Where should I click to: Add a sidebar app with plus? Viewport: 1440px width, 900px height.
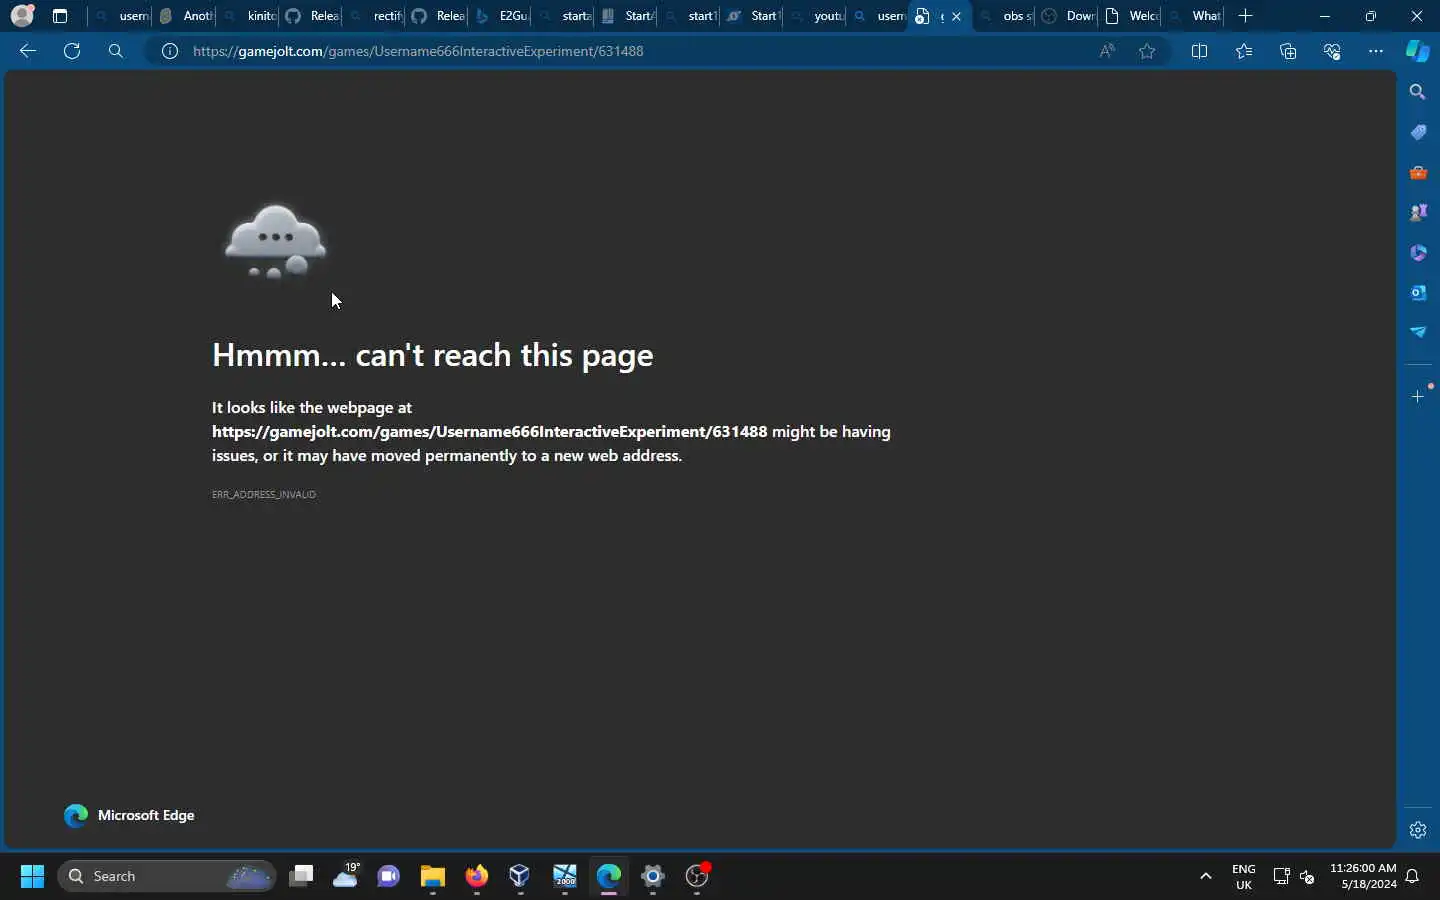[x=1418, y=397]
